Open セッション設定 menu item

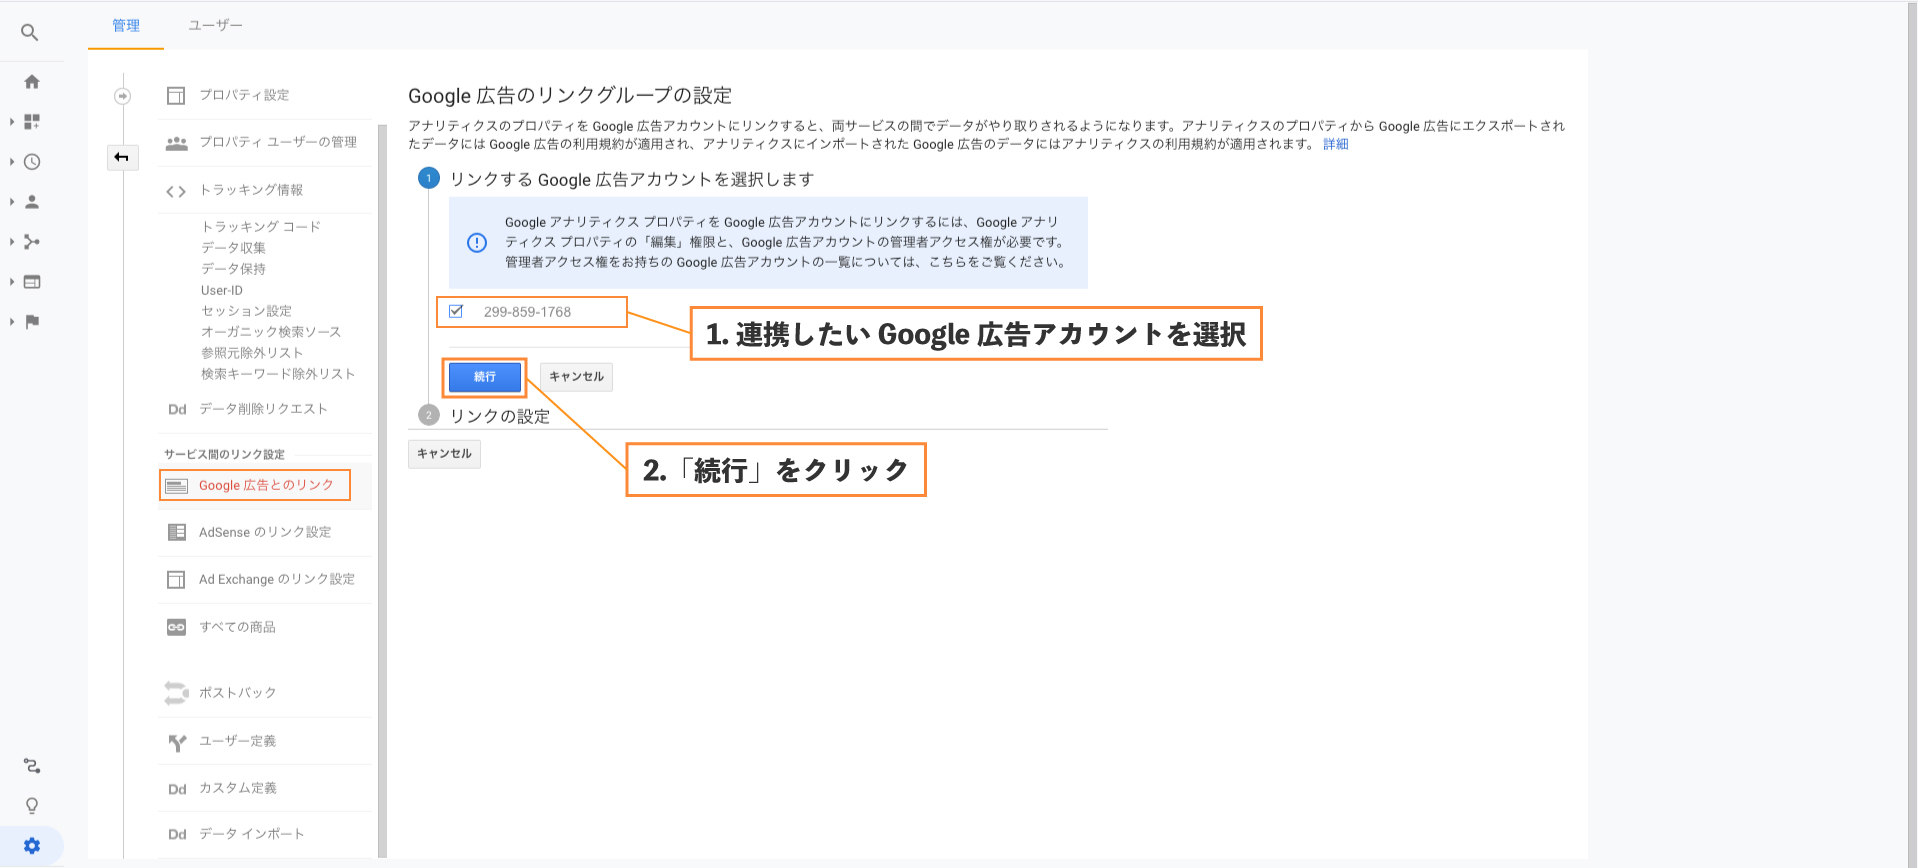246,311
